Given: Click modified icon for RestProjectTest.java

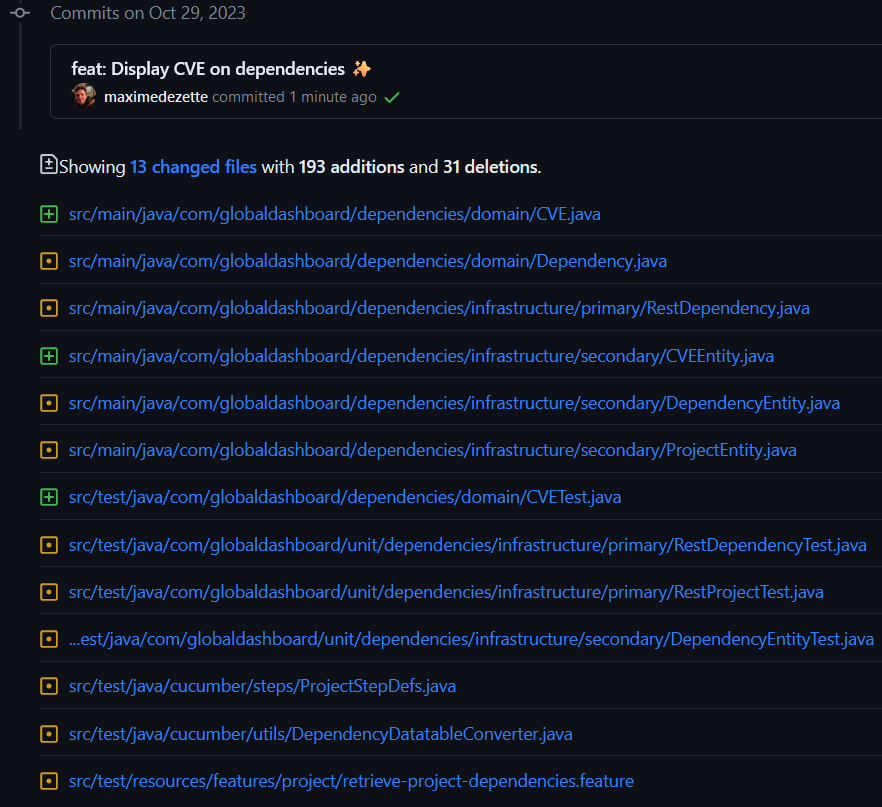Looking at the screenshot, I should pyautogui.click(x=49, y=592).
